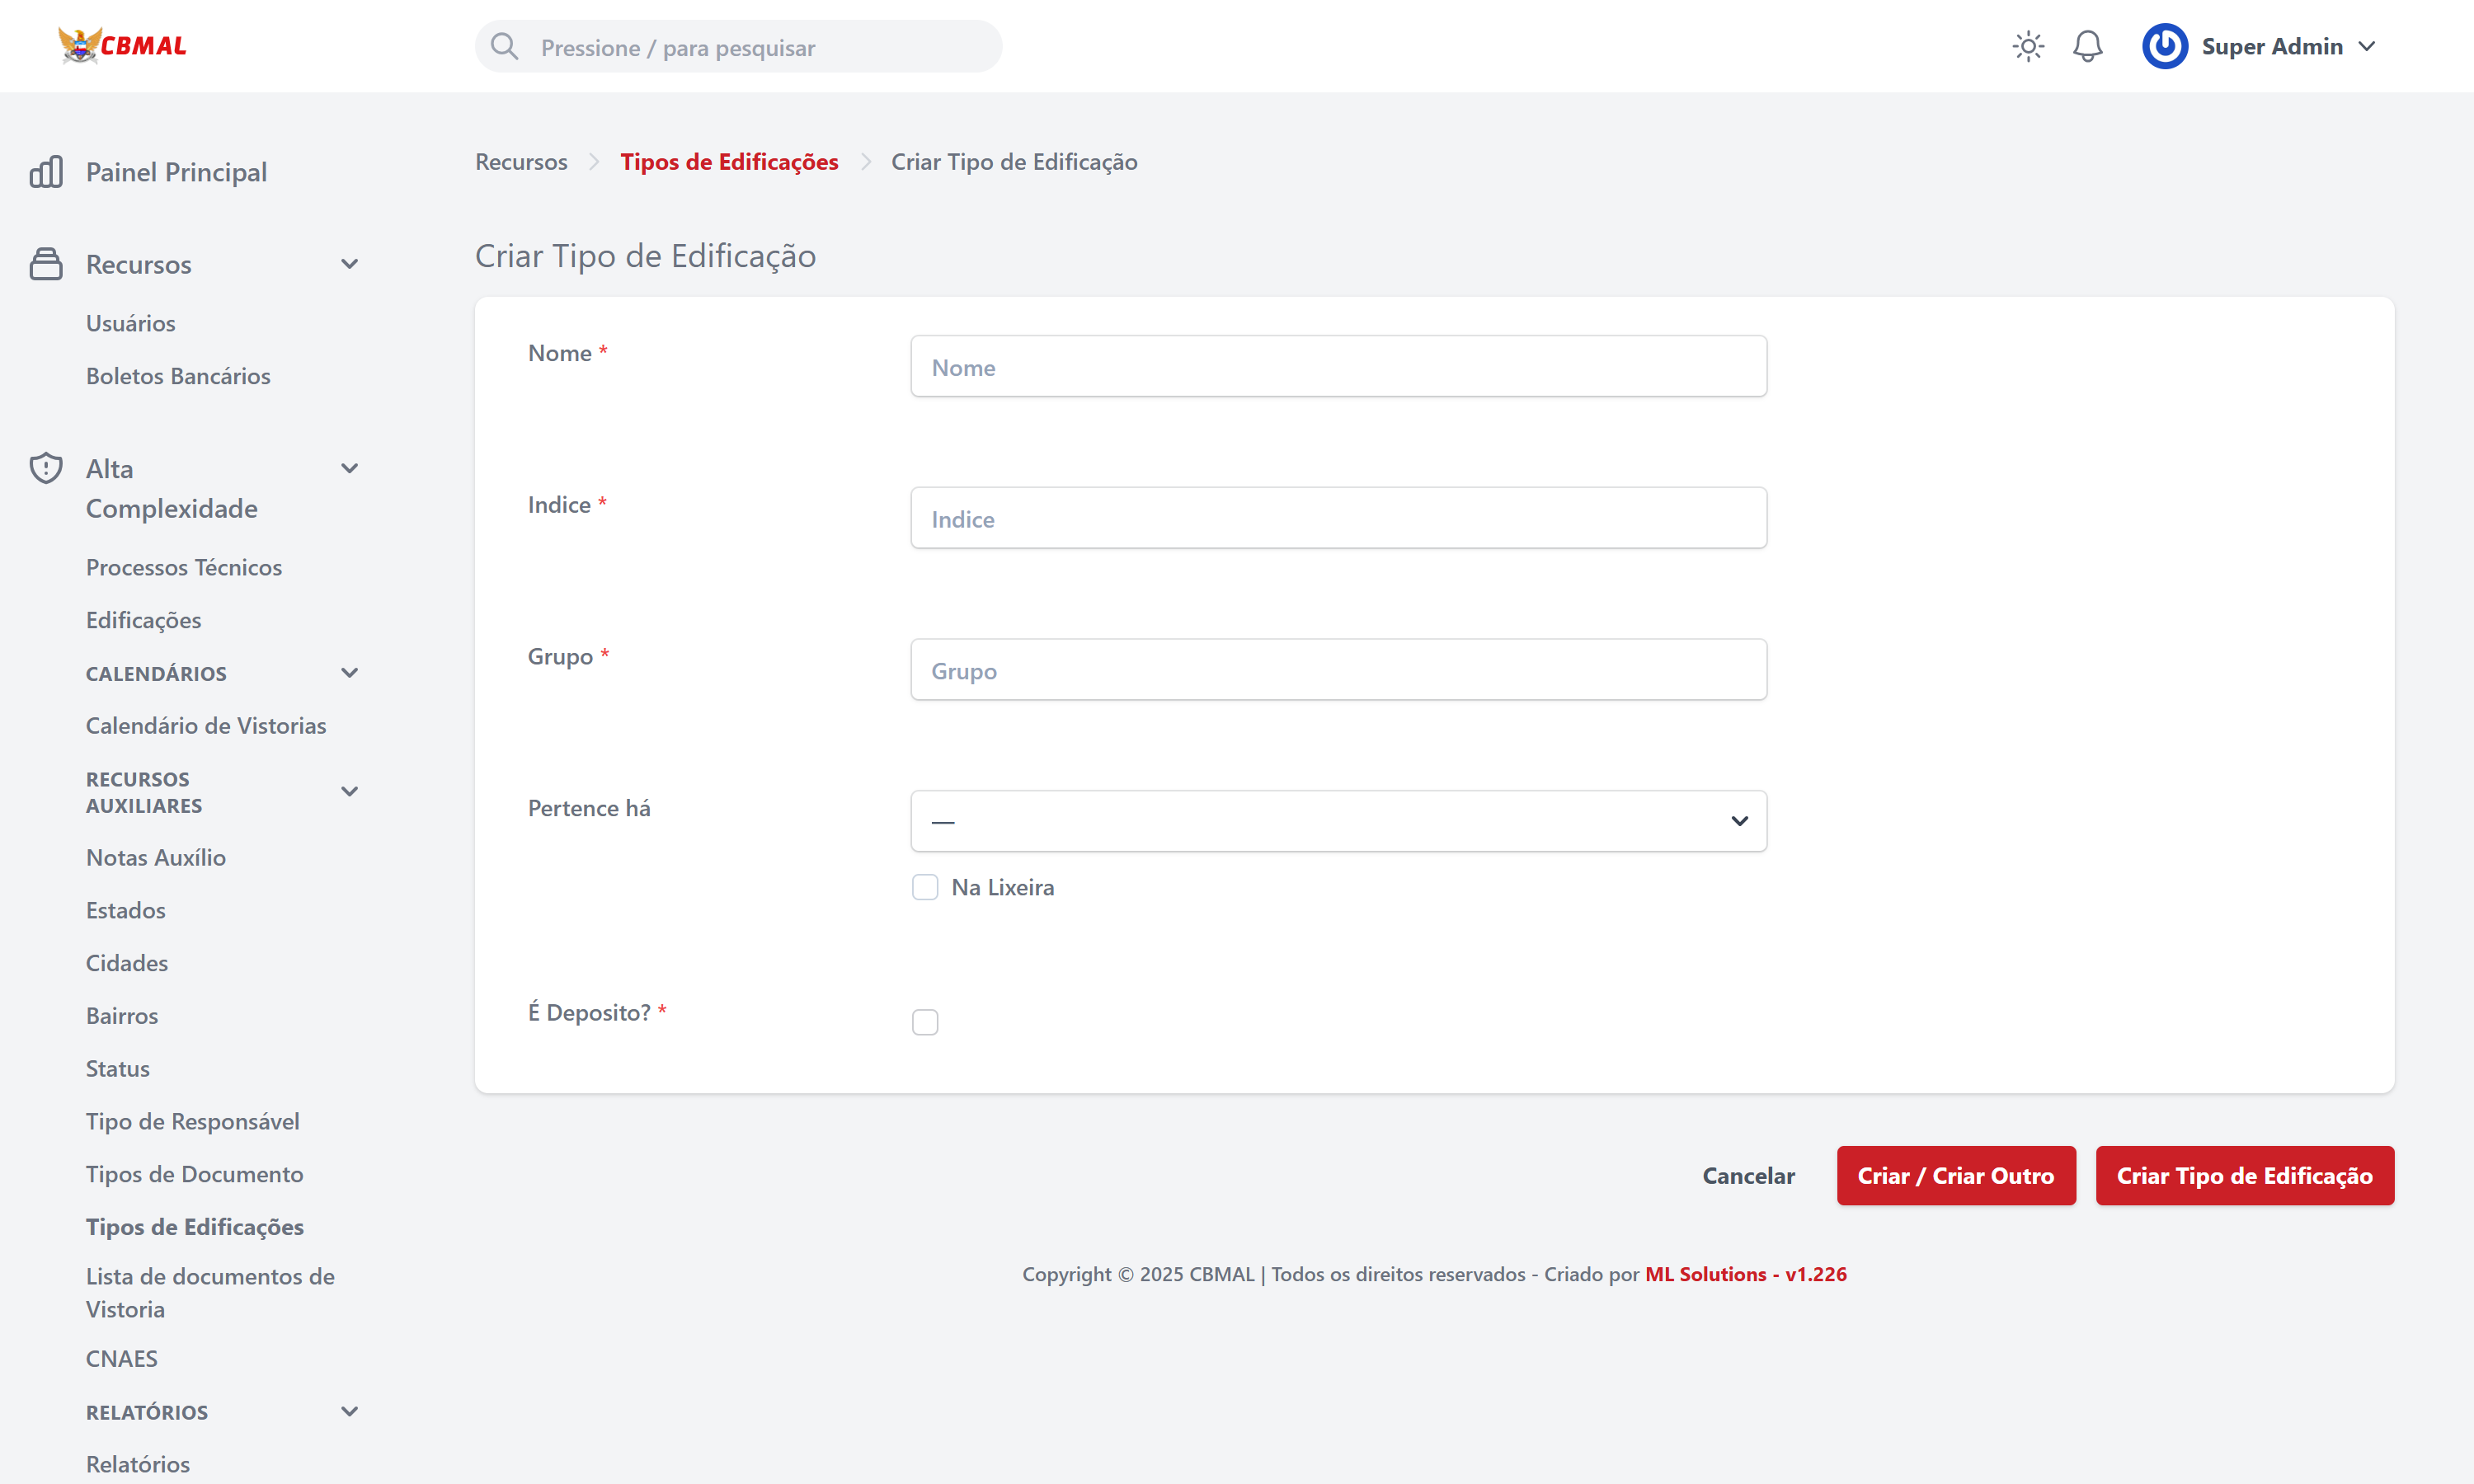
Task: Collapse the Recursos Auxiliares section
Action: tap(349, 791)
